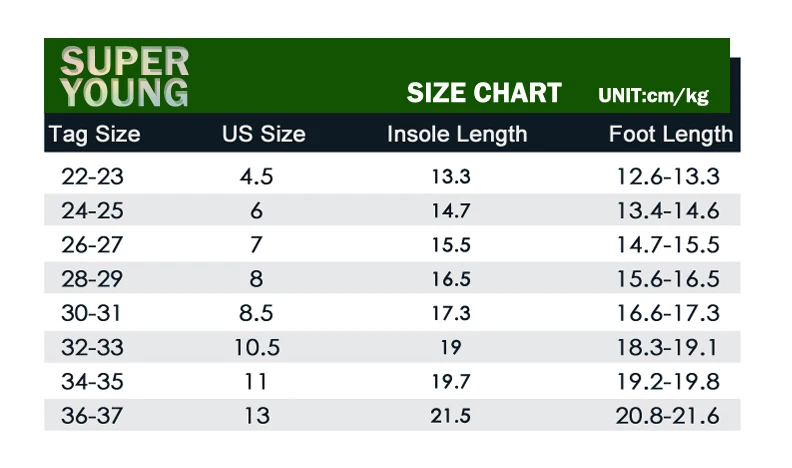Viewport: 792px width, 468px height.
Task: Click US size 13 cell
Action: coord(257,416)
